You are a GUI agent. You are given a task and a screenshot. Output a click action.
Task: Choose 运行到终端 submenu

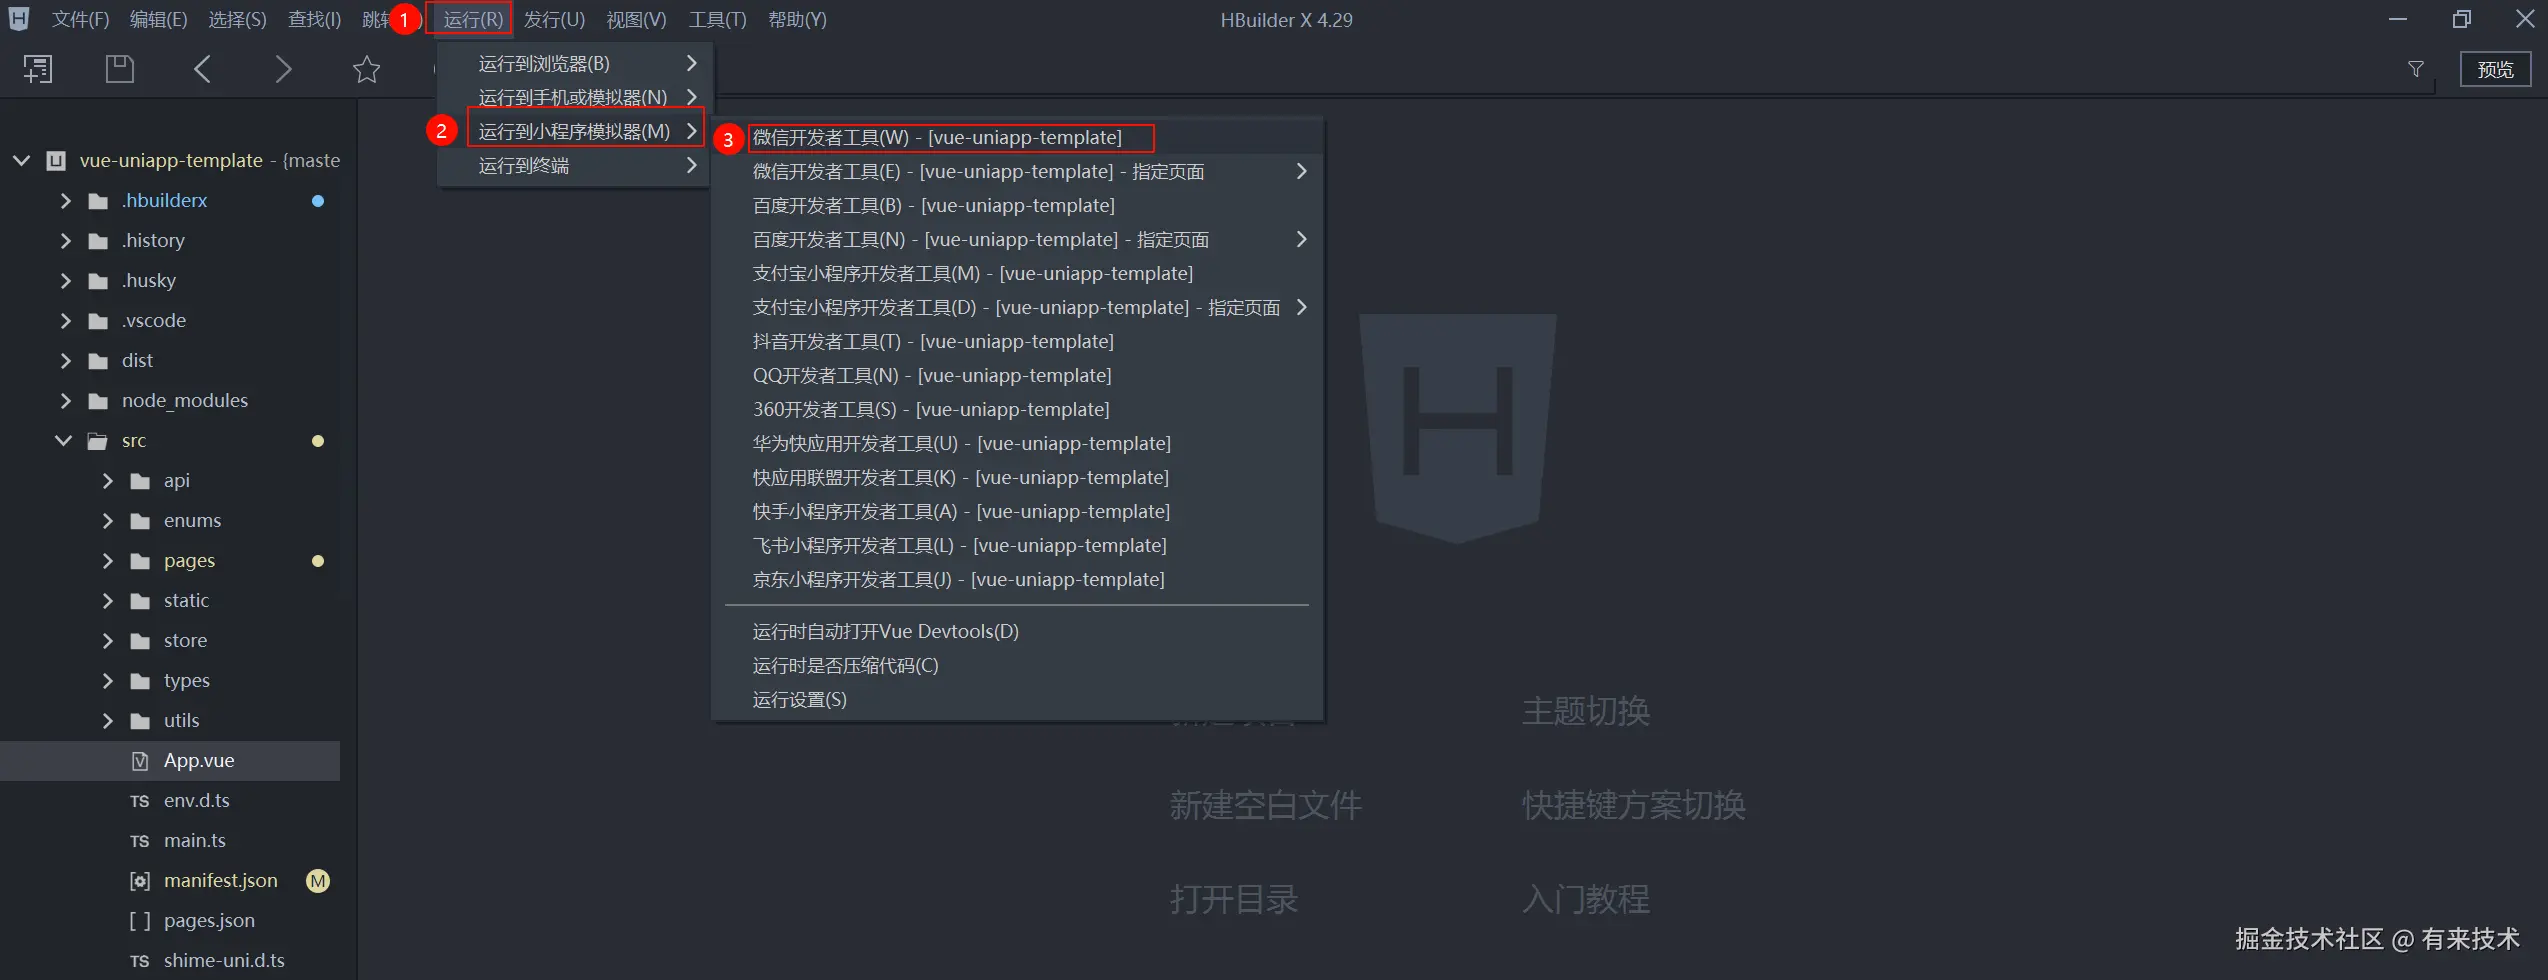pos(574,165)
